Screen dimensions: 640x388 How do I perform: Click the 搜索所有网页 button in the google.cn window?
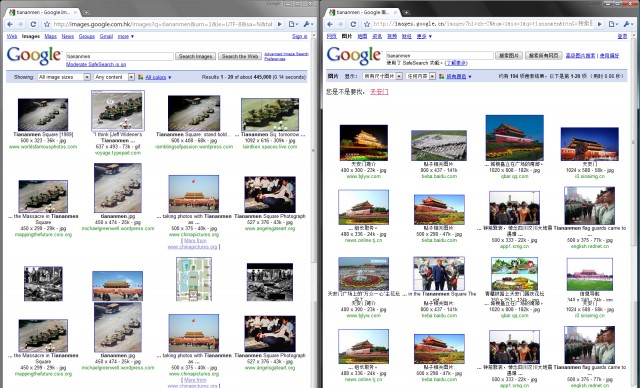tap(544, 55)
